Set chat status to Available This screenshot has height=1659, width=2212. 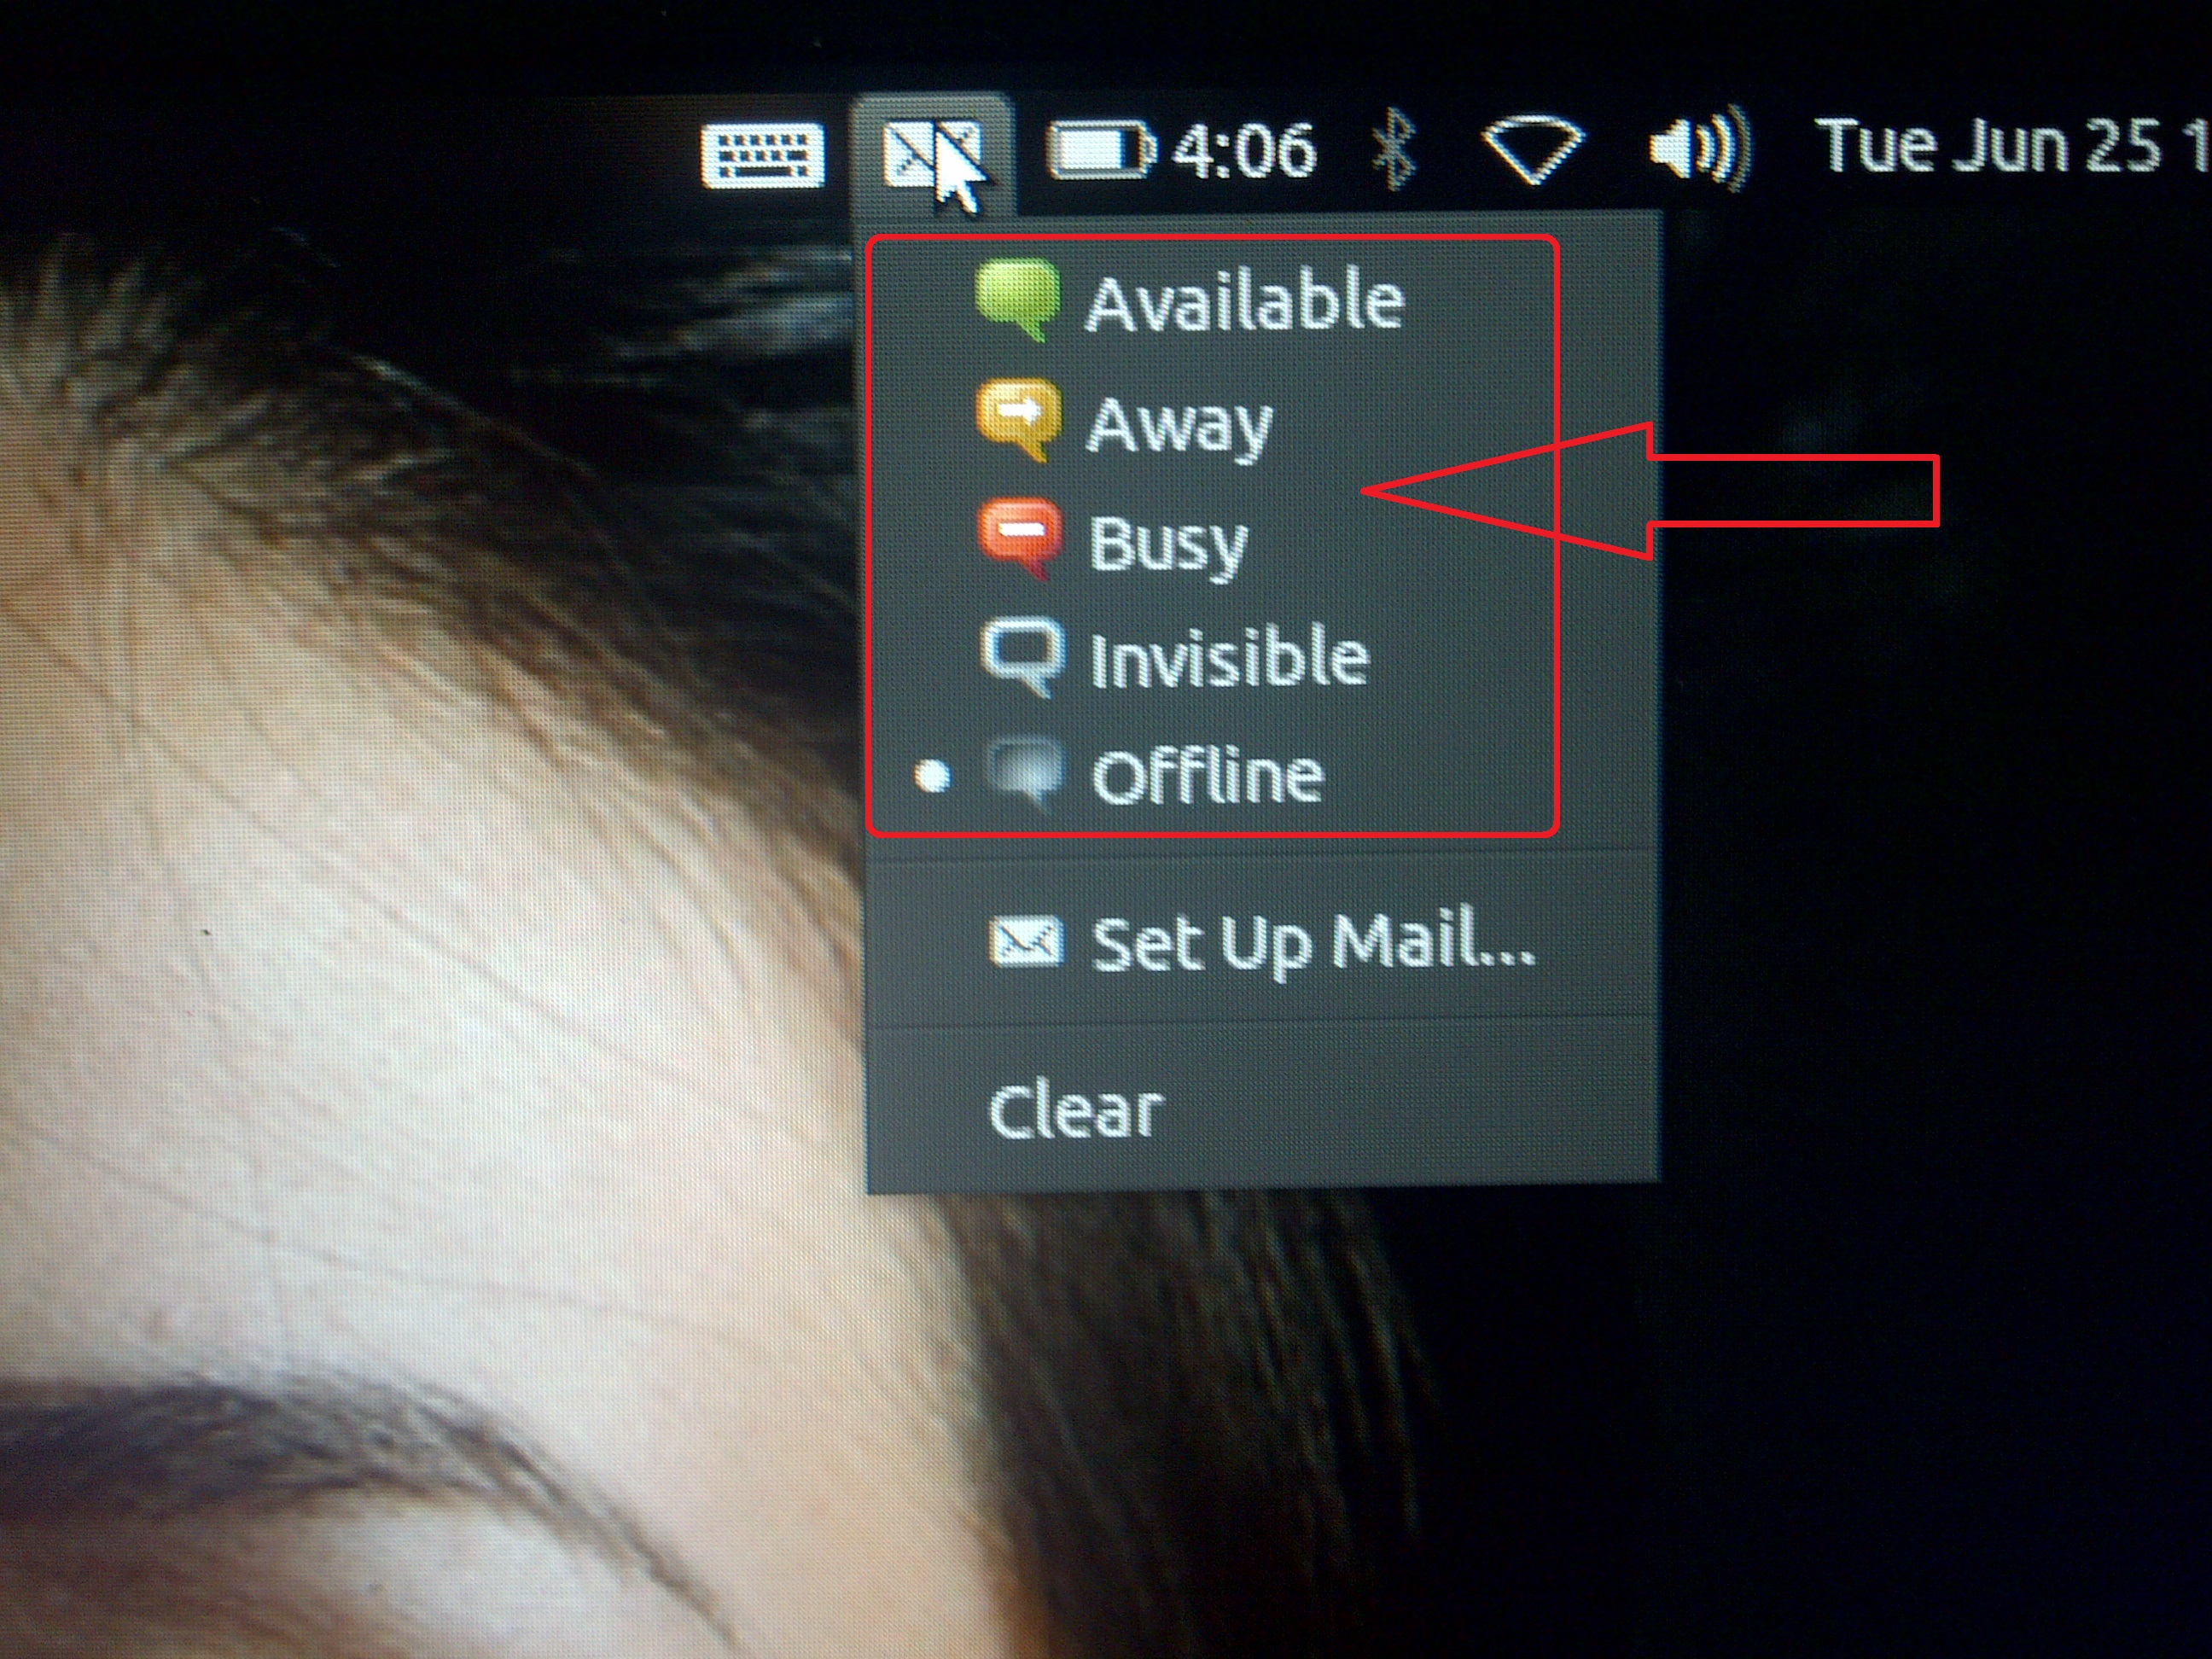tap(1259, 300)
